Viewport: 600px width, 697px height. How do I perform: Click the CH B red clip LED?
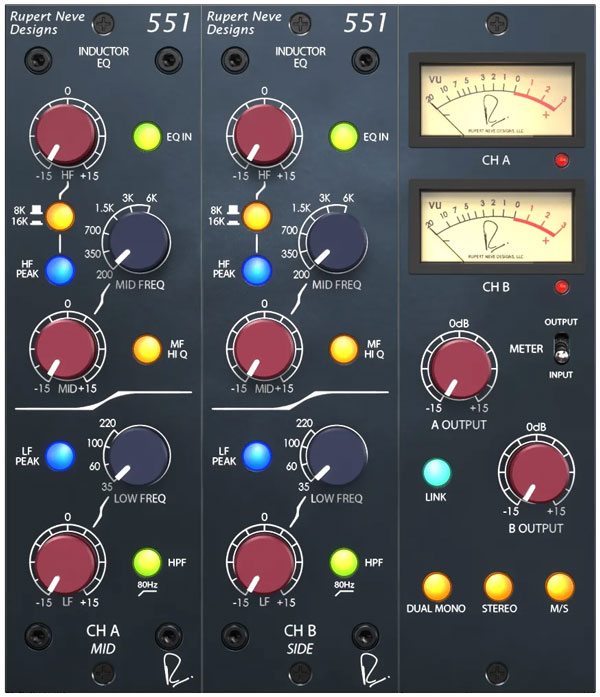pos(562,286)
